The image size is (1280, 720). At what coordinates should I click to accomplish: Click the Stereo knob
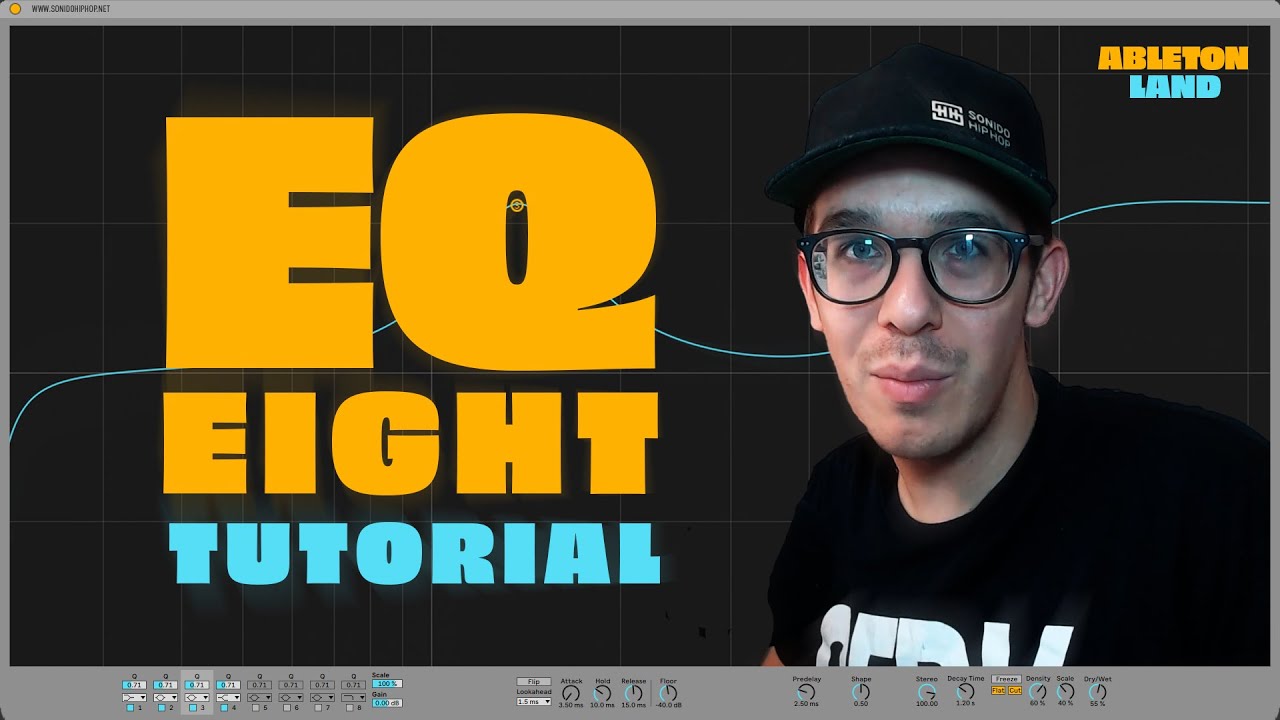pos(927,691)
